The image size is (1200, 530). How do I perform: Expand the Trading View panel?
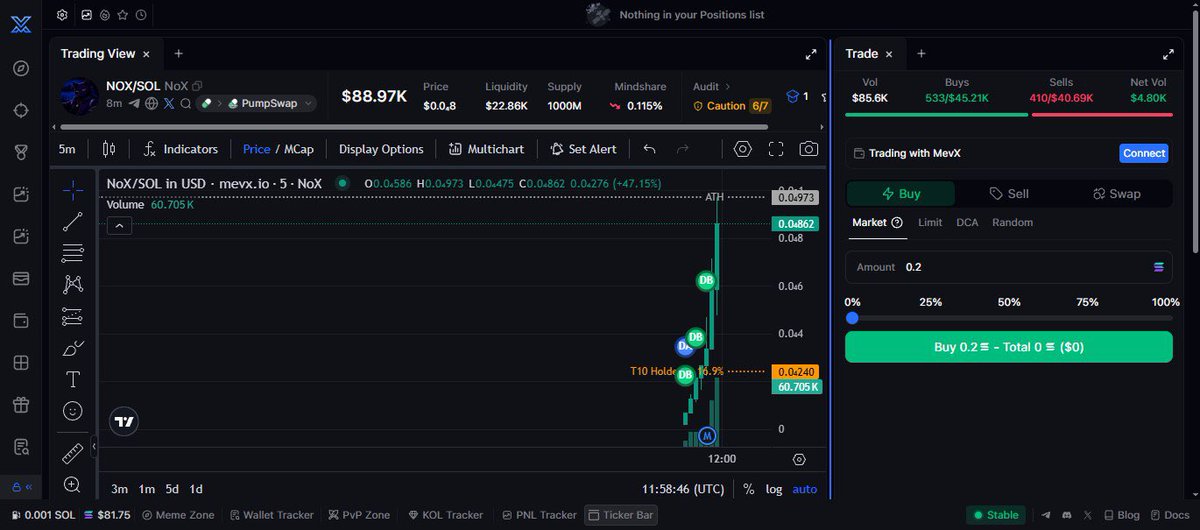click(811, 54)
